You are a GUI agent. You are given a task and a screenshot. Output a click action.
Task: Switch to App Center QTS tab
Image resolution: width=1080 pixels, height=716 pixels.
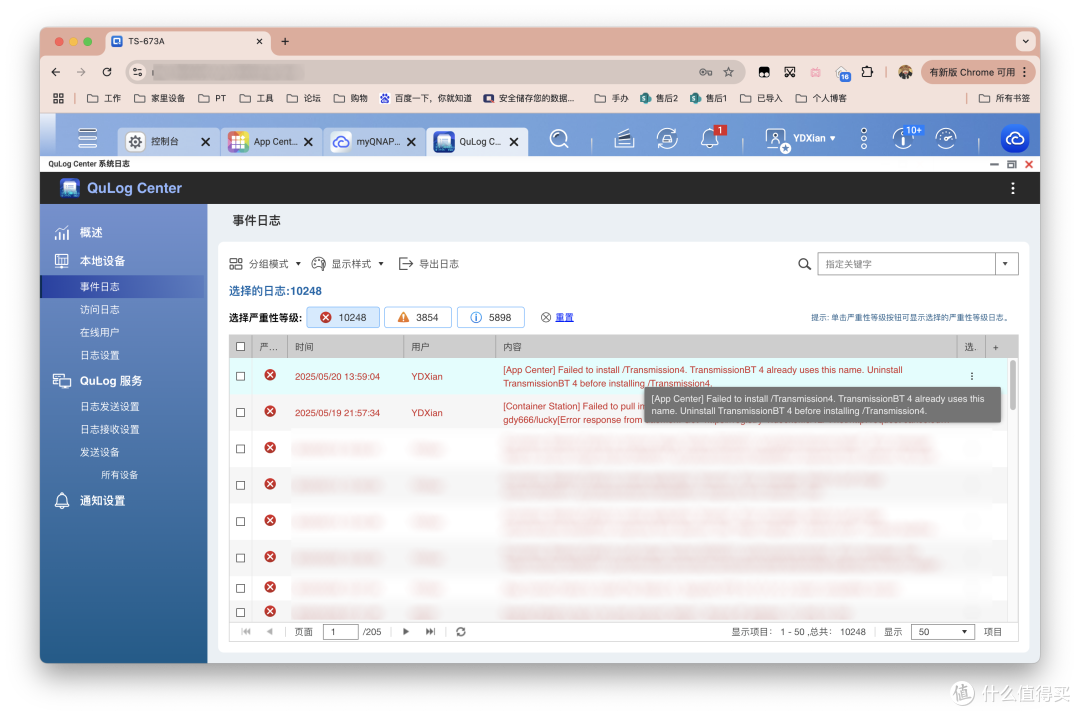tap(271, 141)
